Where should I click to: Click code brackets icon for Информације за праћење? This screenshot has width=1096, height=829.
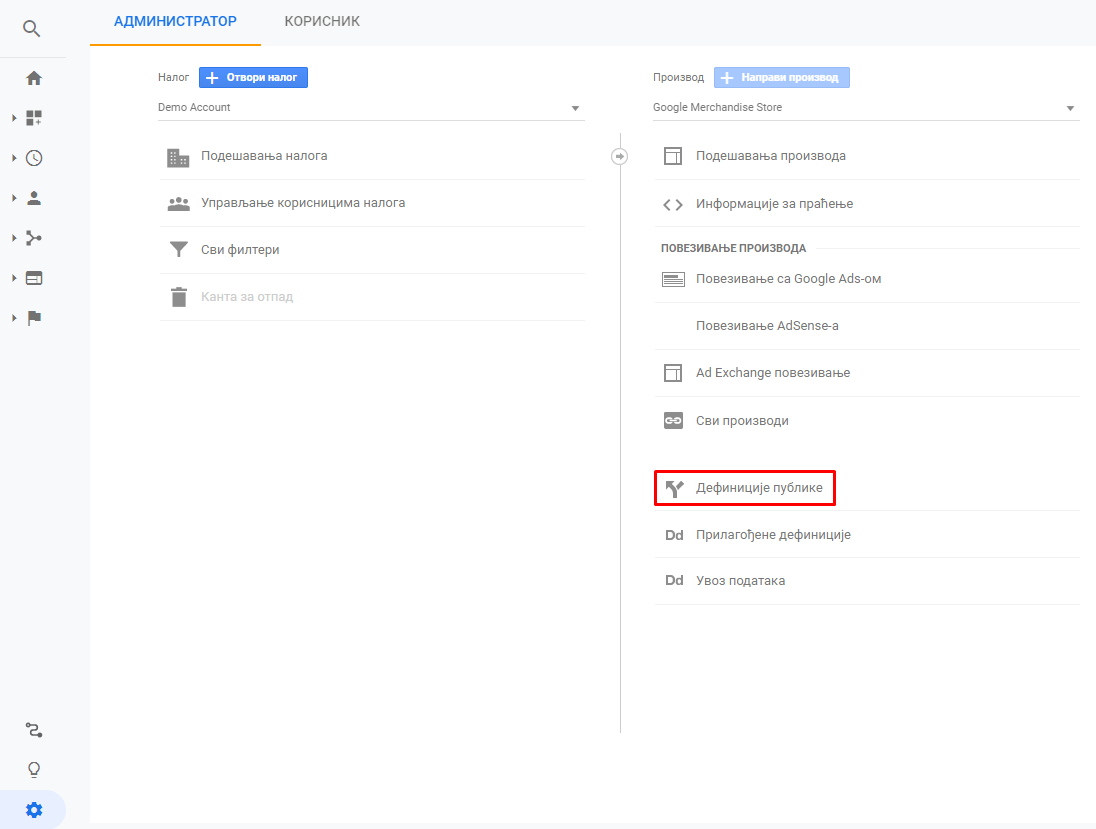[x=672, y=204]
